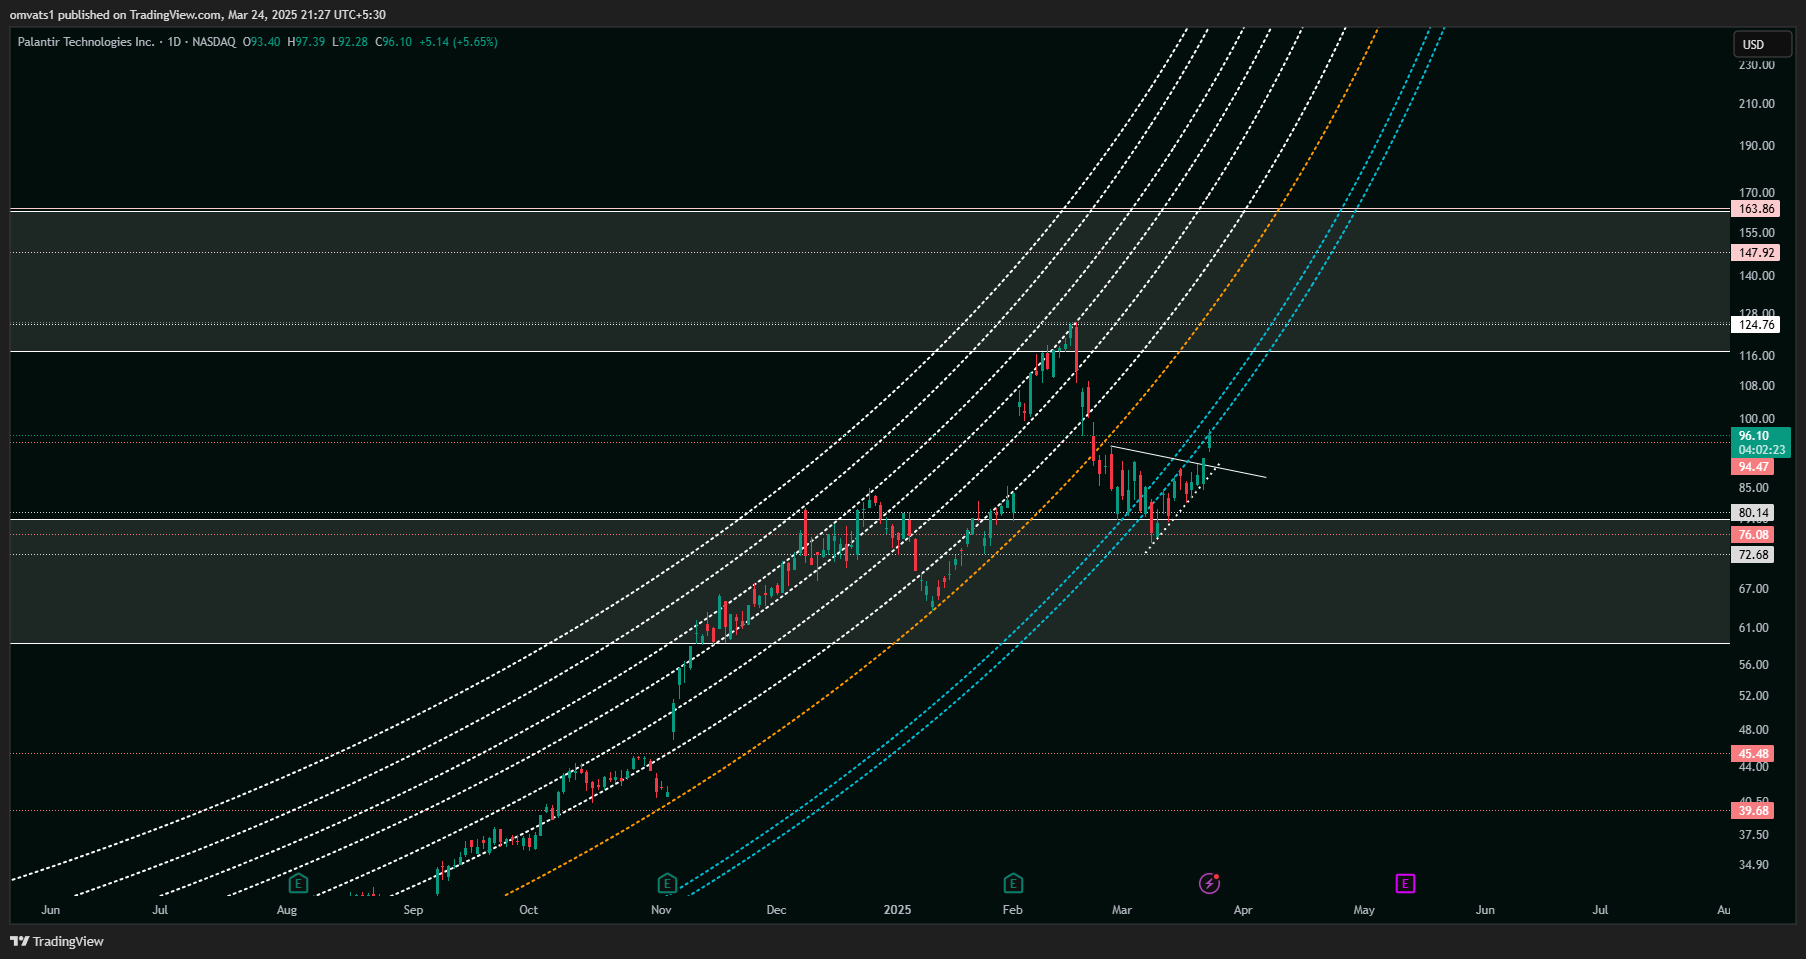Image resolution: width=1806 pixels, height=959 pixels.
Task: Click the 61.00 price axis tick
Action: (x=1754, y=628)
